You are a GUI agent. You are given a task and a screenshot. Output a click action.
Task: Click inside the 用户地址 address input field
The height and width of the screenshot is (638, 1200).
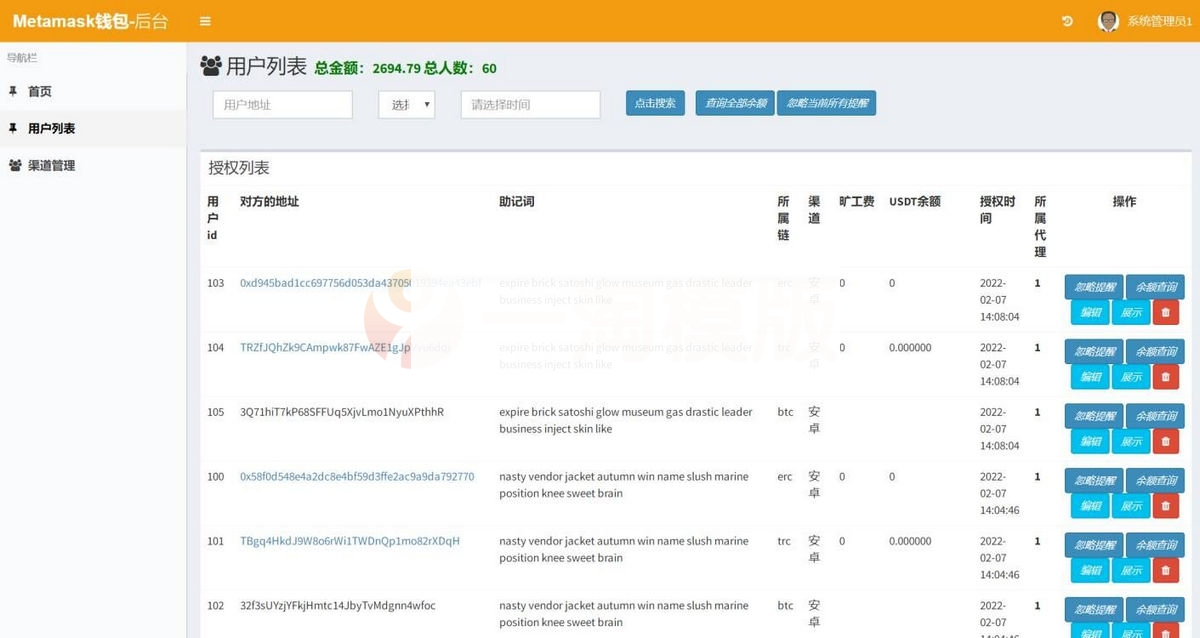282,104
